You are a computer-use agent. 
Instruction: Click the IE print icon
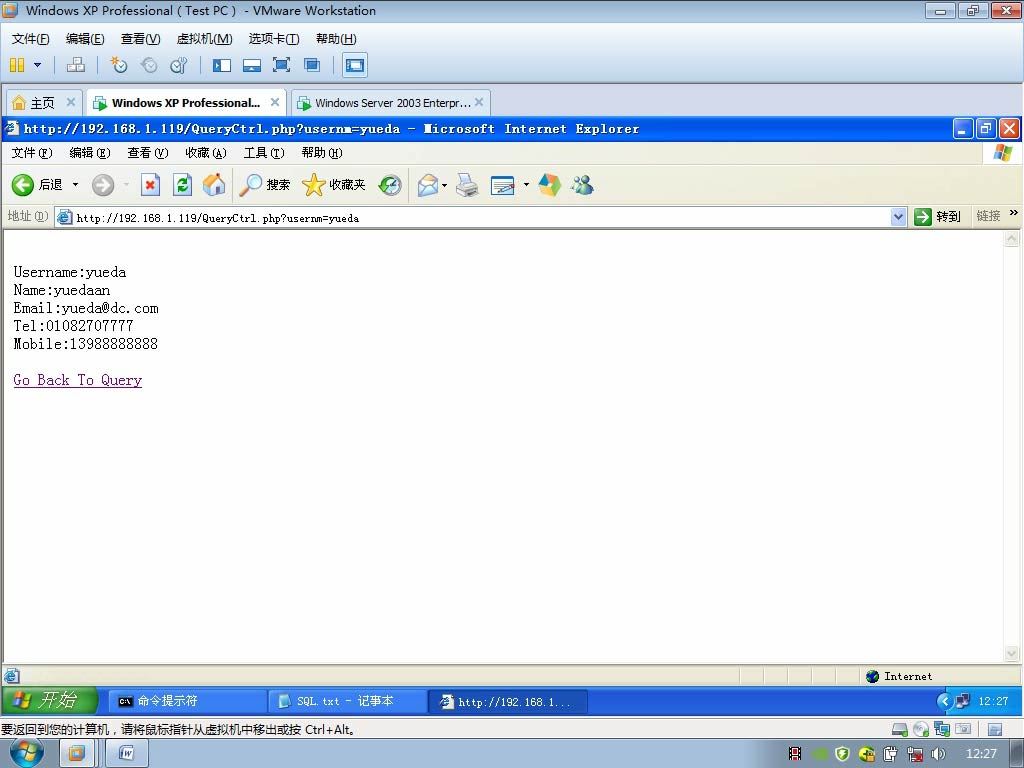point(467,185)
